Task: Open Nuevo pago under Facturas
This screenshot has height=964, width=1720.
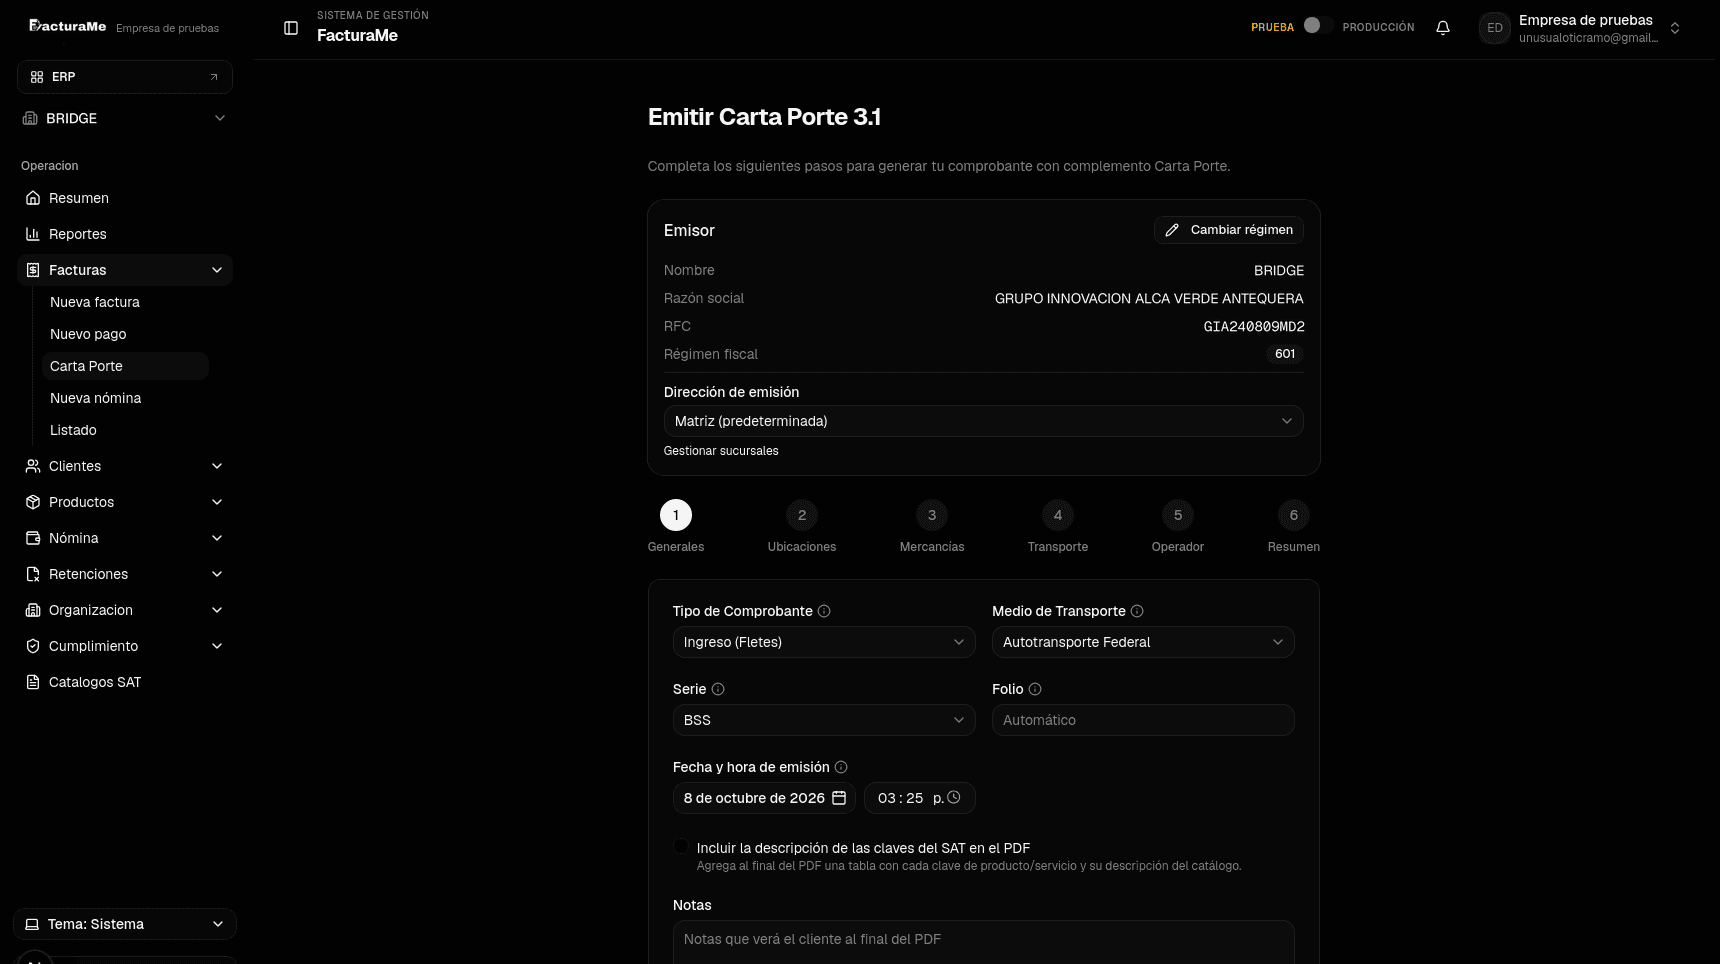Action: (x=88, y=334)
